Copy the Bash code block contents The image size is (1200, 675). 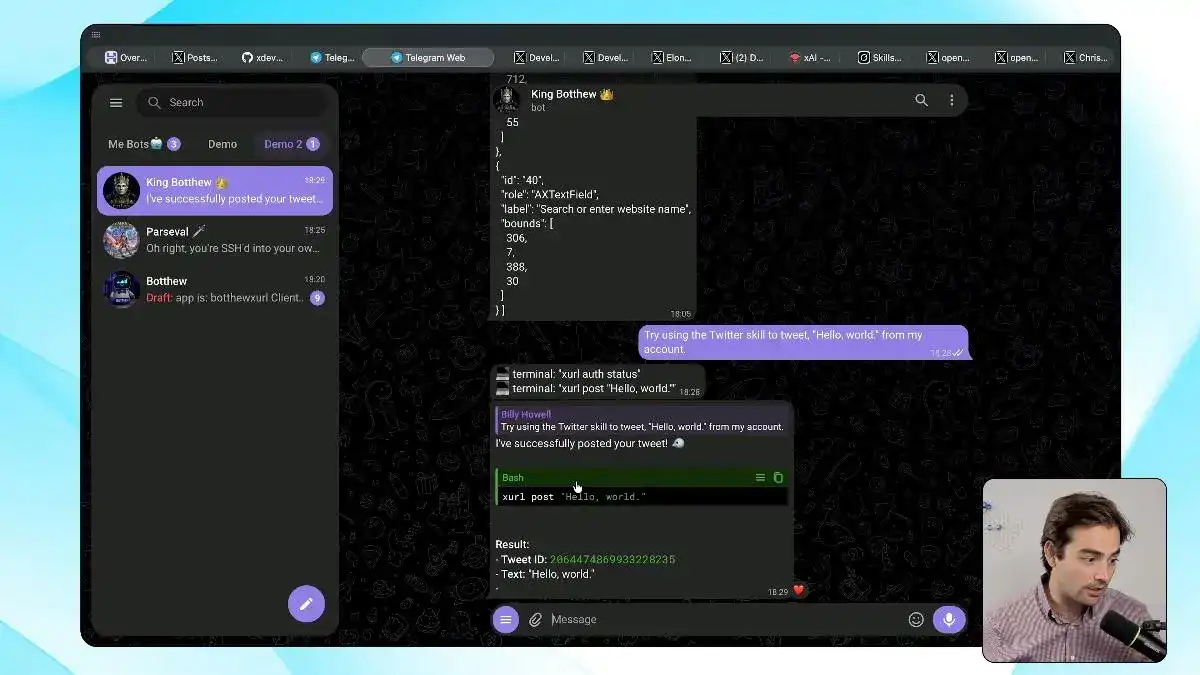click(778, 478)
